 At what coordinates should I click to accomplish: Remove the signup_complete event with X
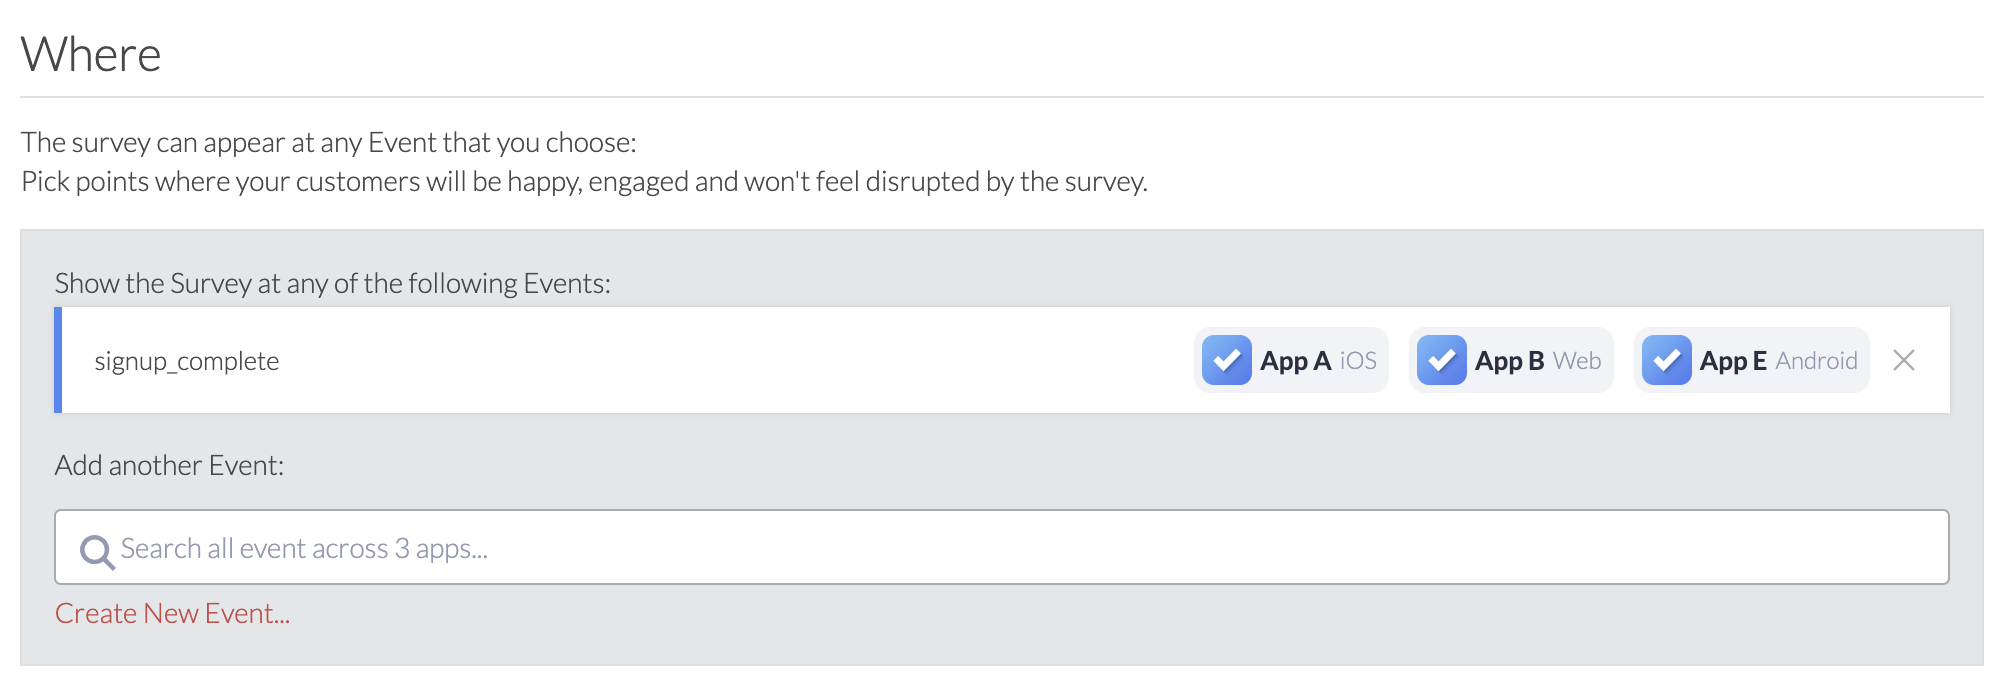click(1904, 360)
